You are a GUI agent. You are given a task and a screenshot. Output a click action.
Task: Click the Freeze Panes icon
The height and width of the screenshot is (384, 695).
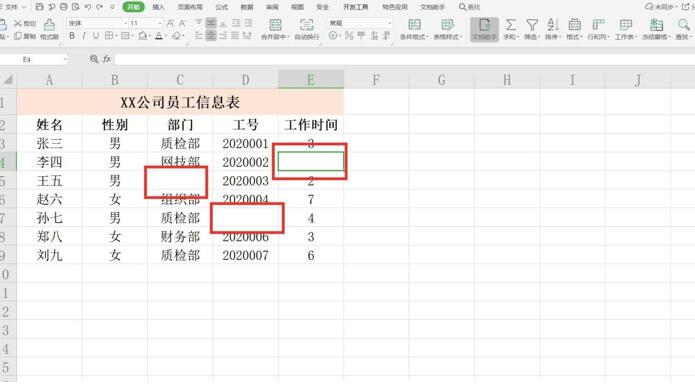click(x=656, y=25)
